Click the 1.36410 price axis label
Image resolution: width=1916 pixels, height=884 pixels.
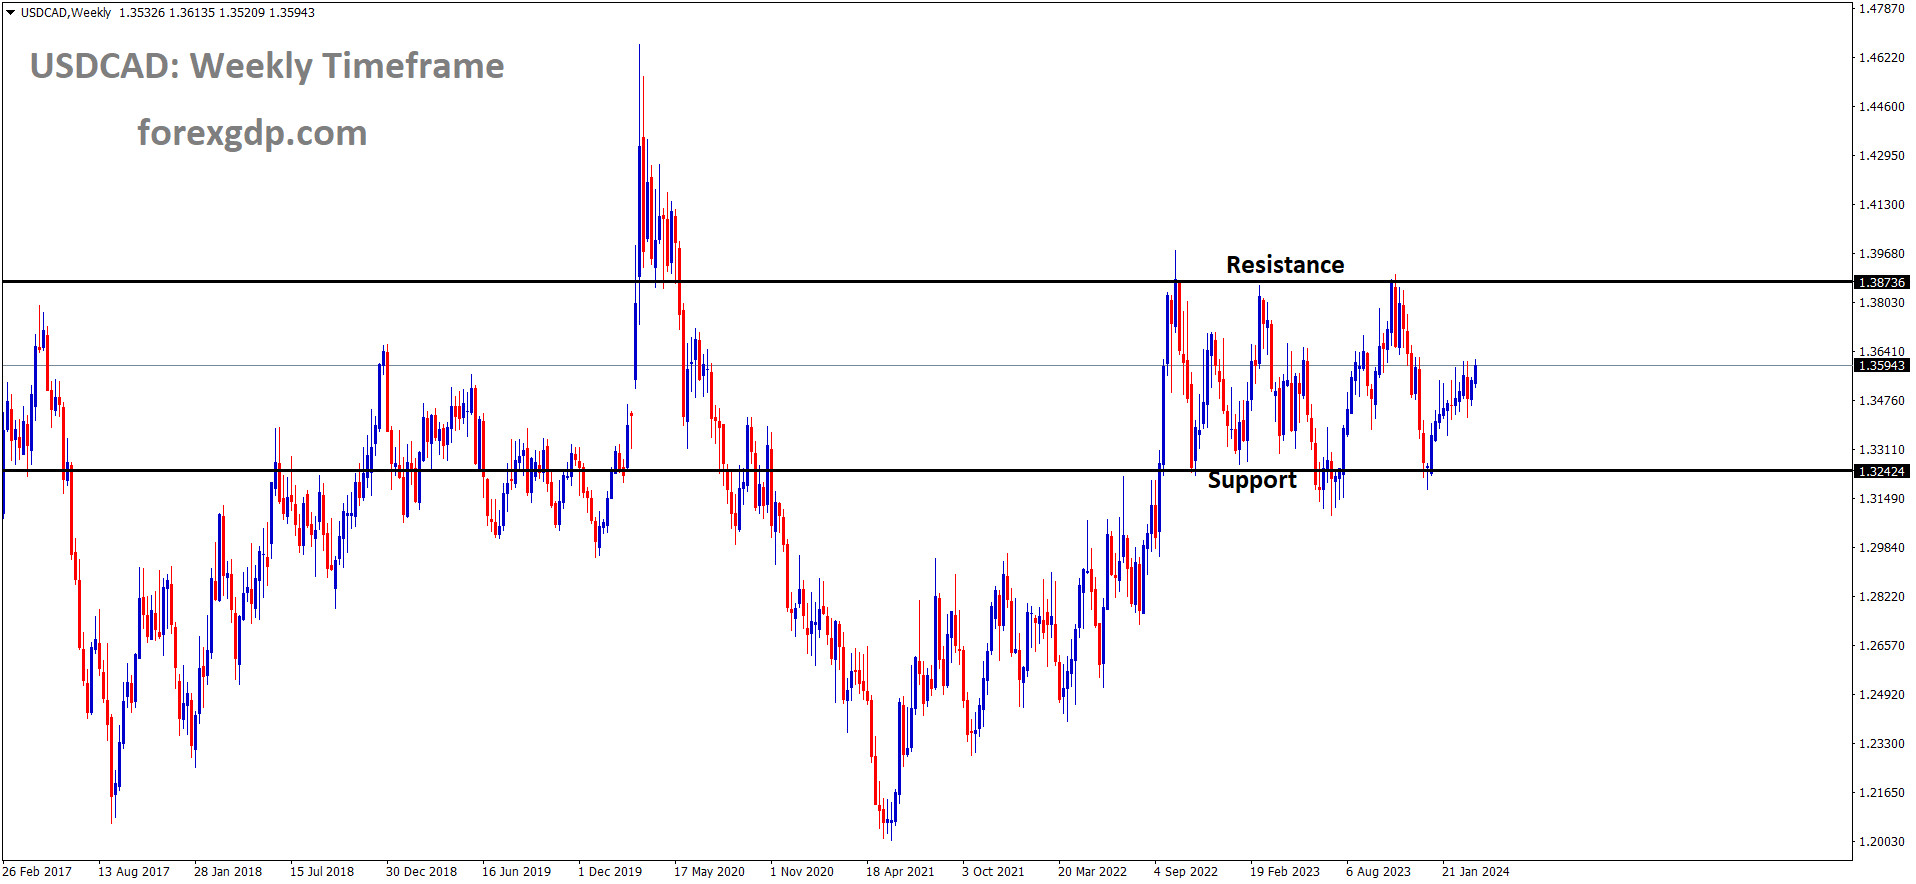pos(1881,352)
